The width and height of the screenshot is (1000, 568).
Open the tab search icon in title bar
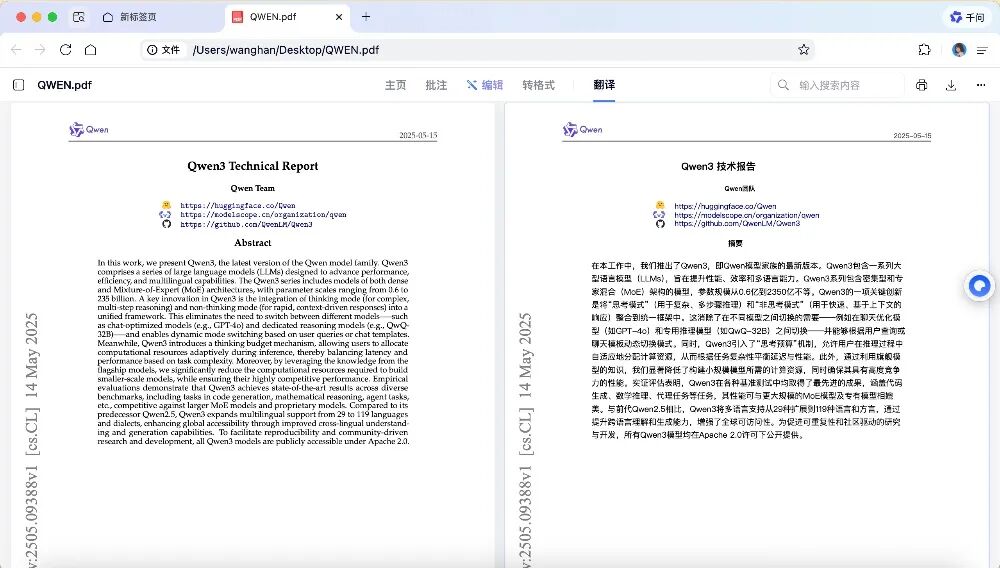coord(78,17)
